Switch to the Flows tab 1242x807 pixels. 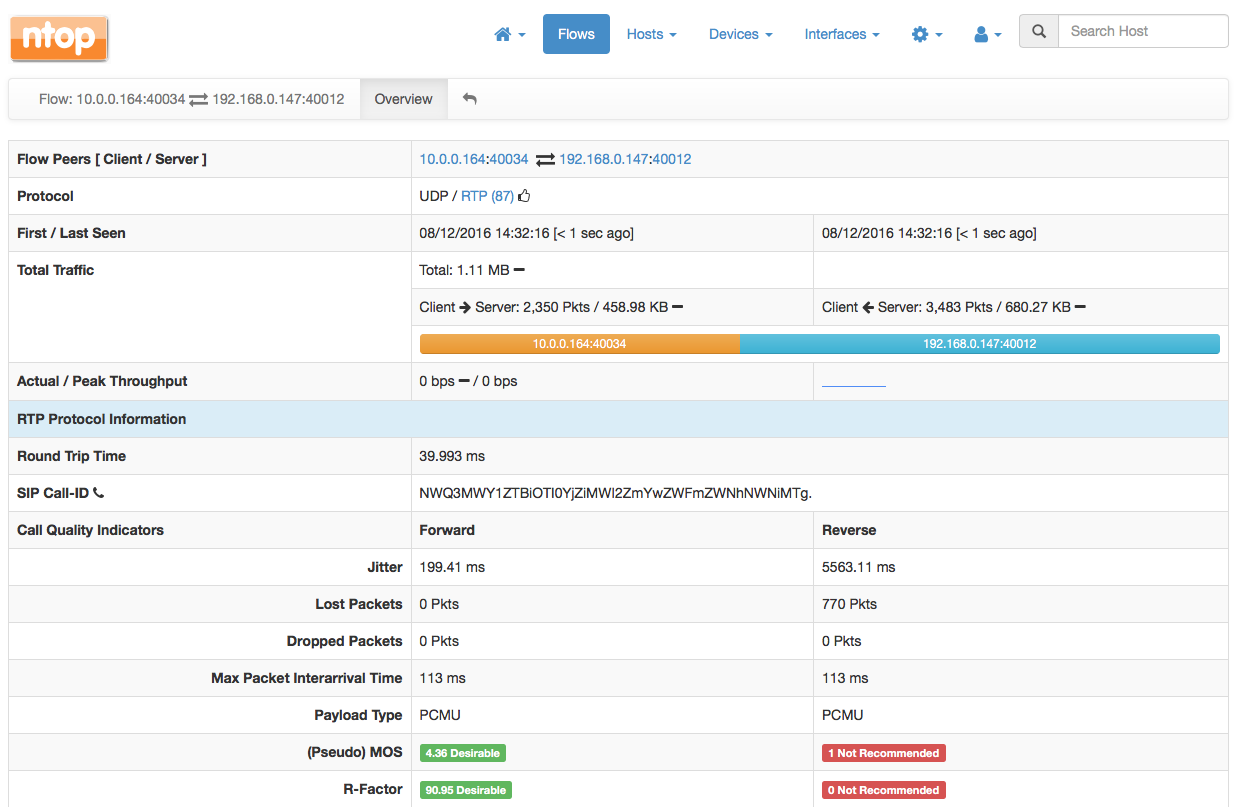576,34
